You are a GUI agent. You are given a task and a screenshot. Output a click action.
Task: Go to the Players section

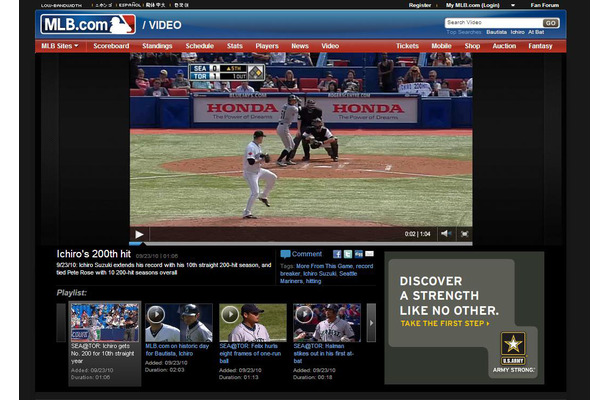coord(267,46)
